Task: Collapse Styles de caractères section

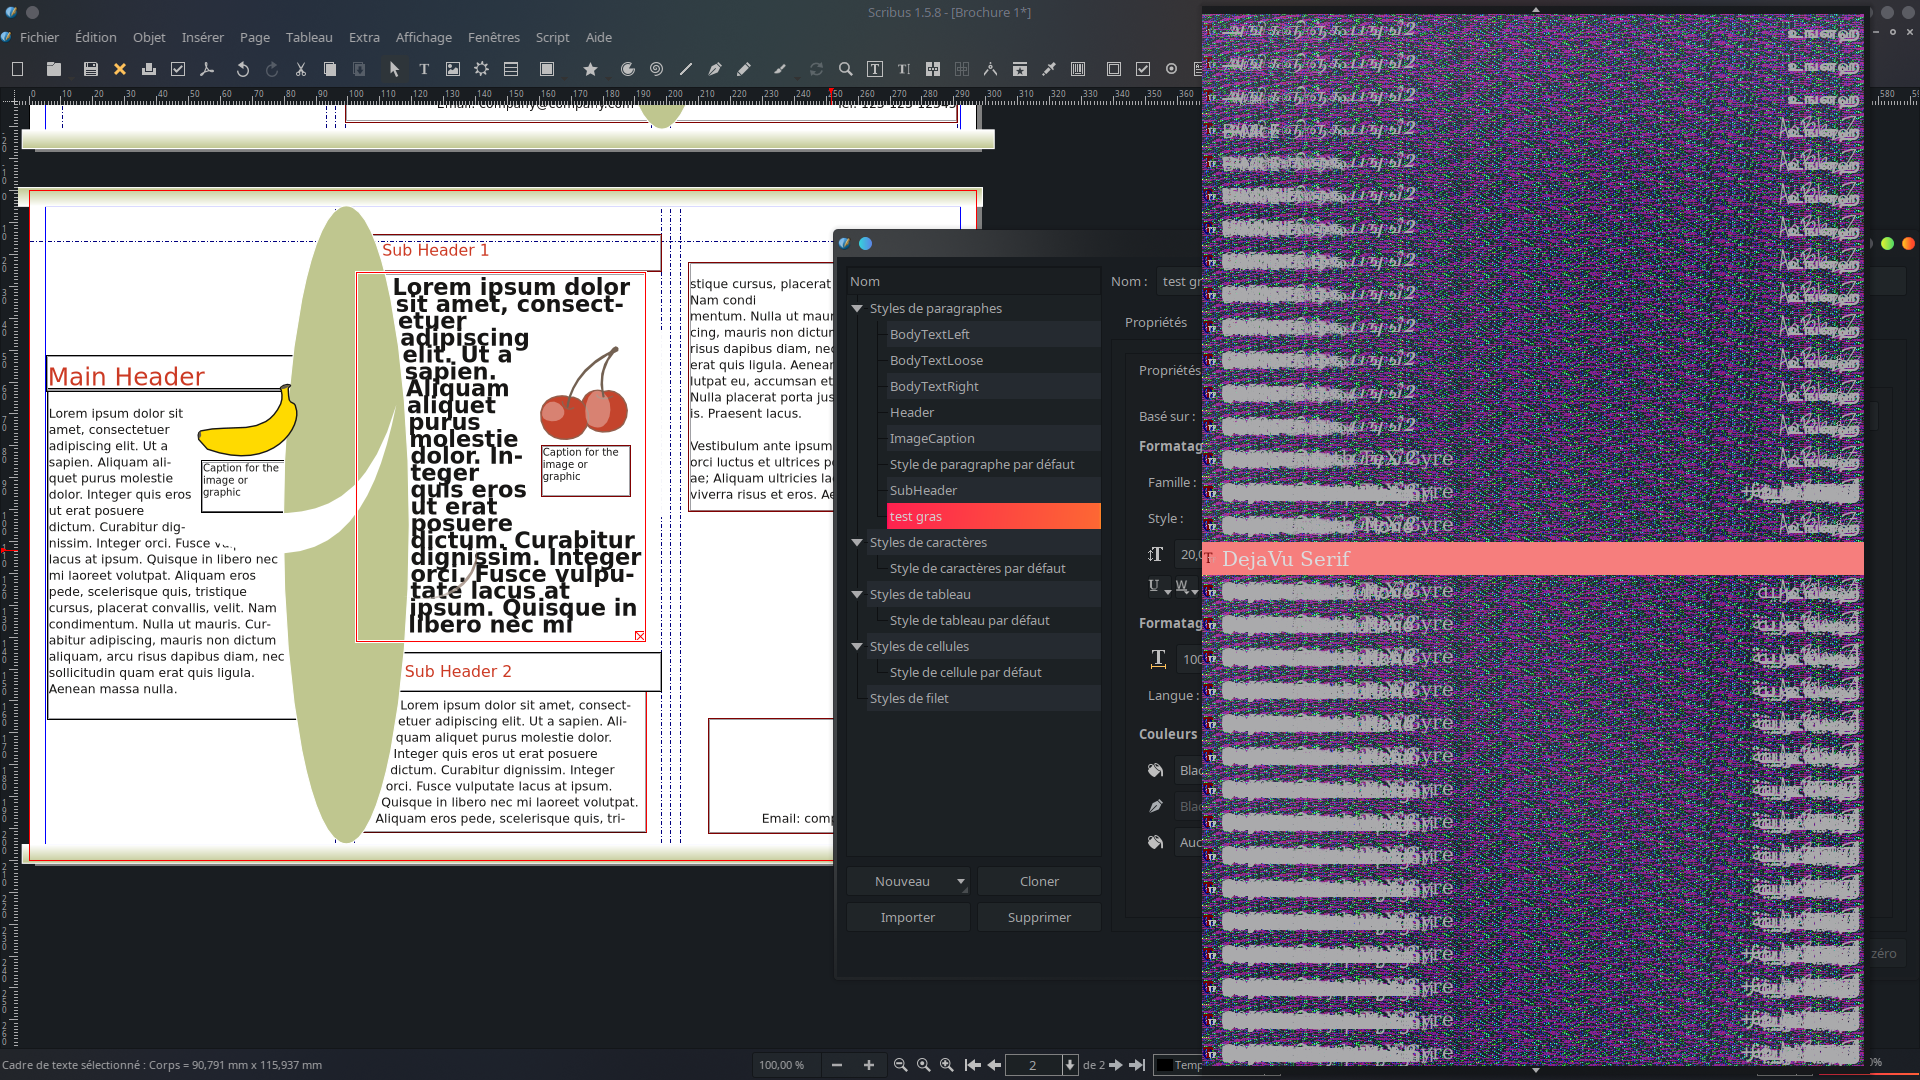Action: pyautogui.click(x=857, y=543)
